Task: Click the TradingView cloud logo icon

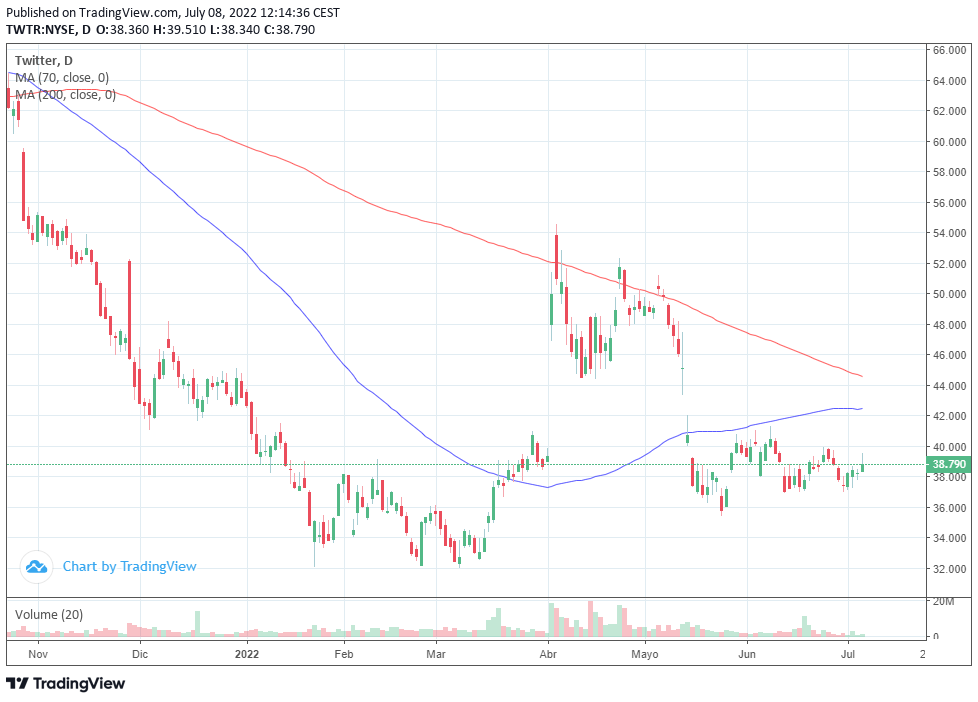Action: [x=36, y=567]
